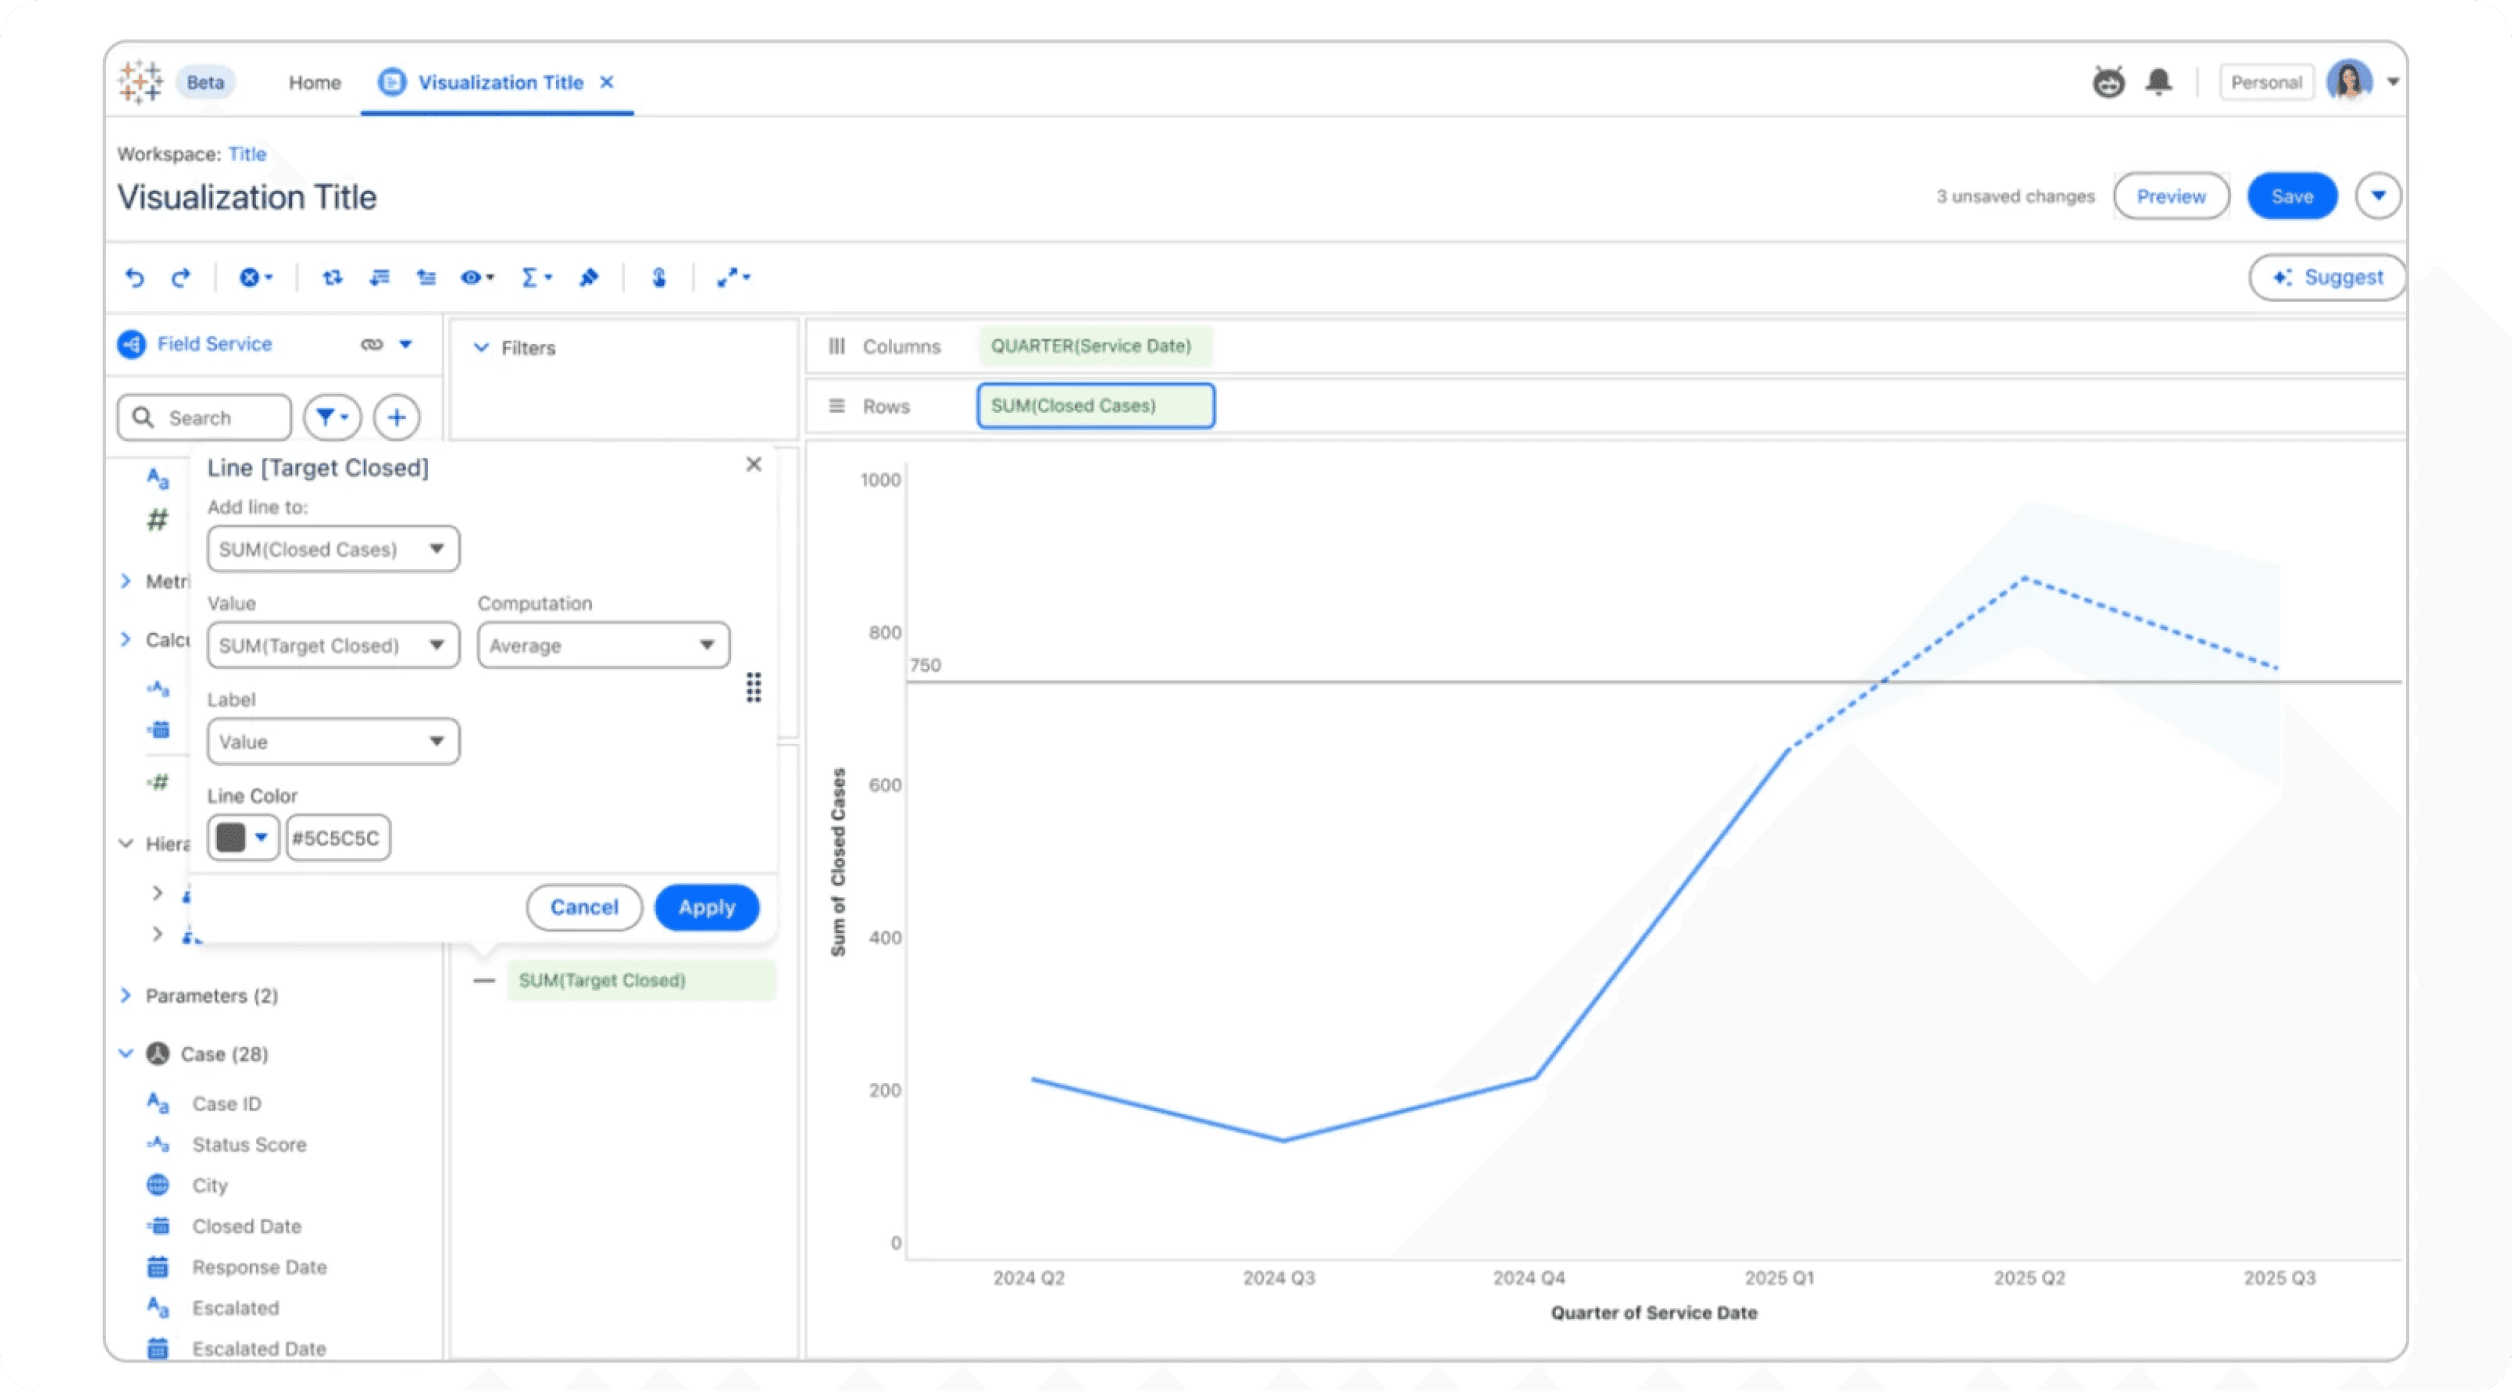Open the Line Color swatch picker
This screenshot has width=2512, height=1393.
242,838
